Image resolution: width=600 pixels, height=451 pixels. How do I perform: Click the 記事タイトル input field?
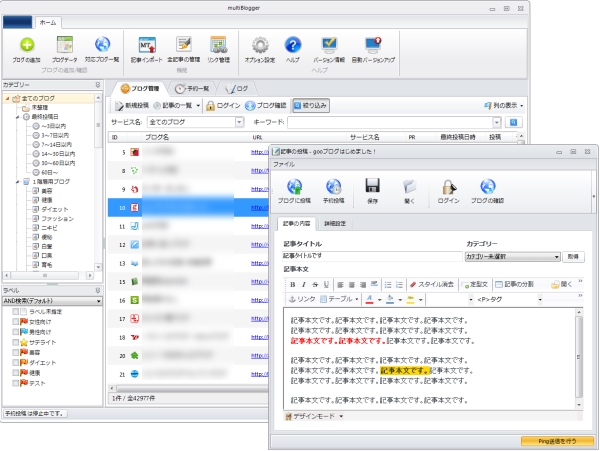coord(372,256)
